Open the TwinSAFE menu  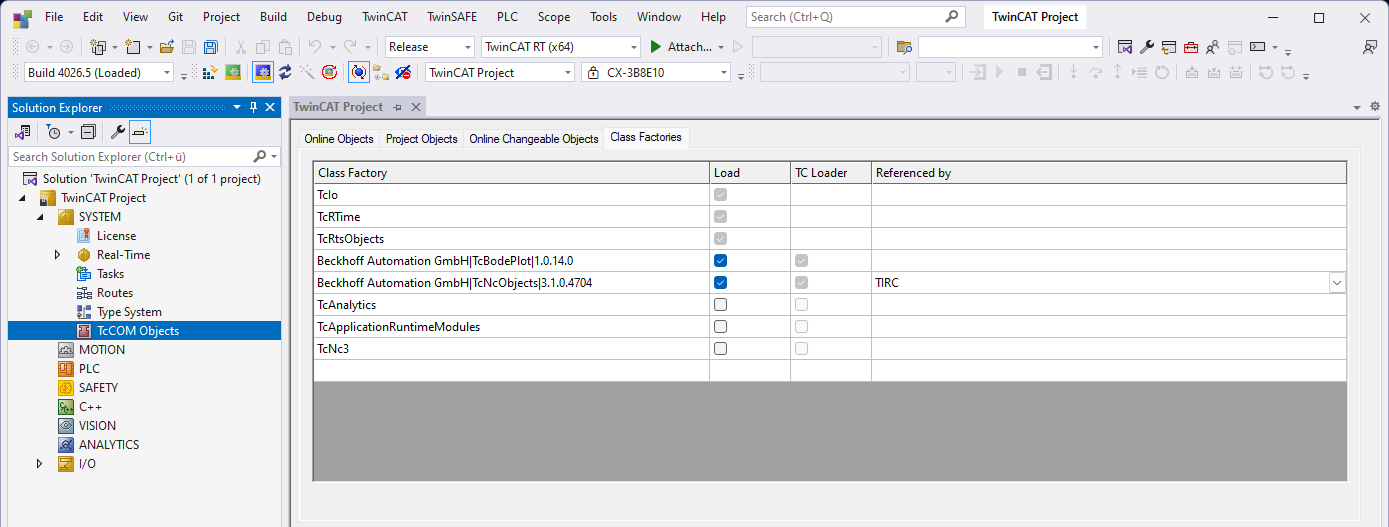(x=452, y=17)
